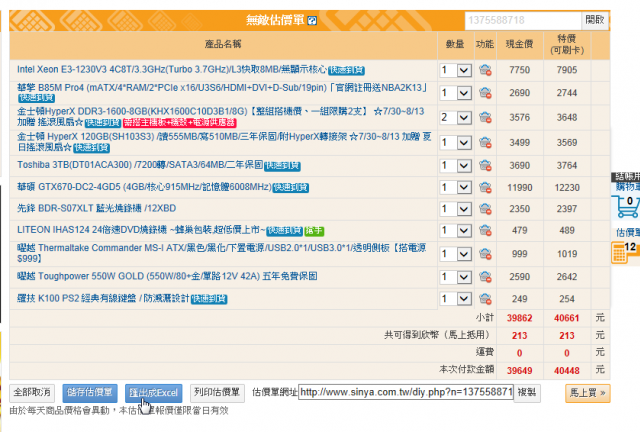Open the shopping cart sidebar icon

(626, 207)
